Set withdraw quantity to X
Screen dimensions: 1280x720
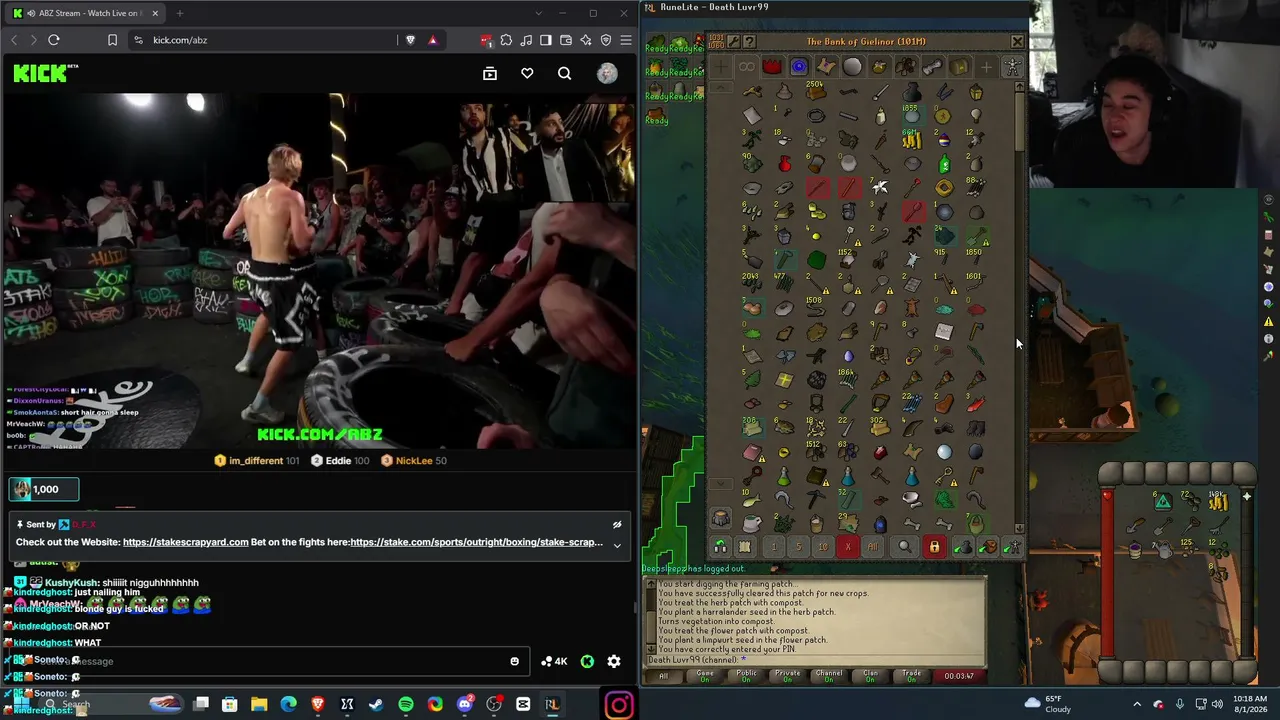[x=848, y=547]
